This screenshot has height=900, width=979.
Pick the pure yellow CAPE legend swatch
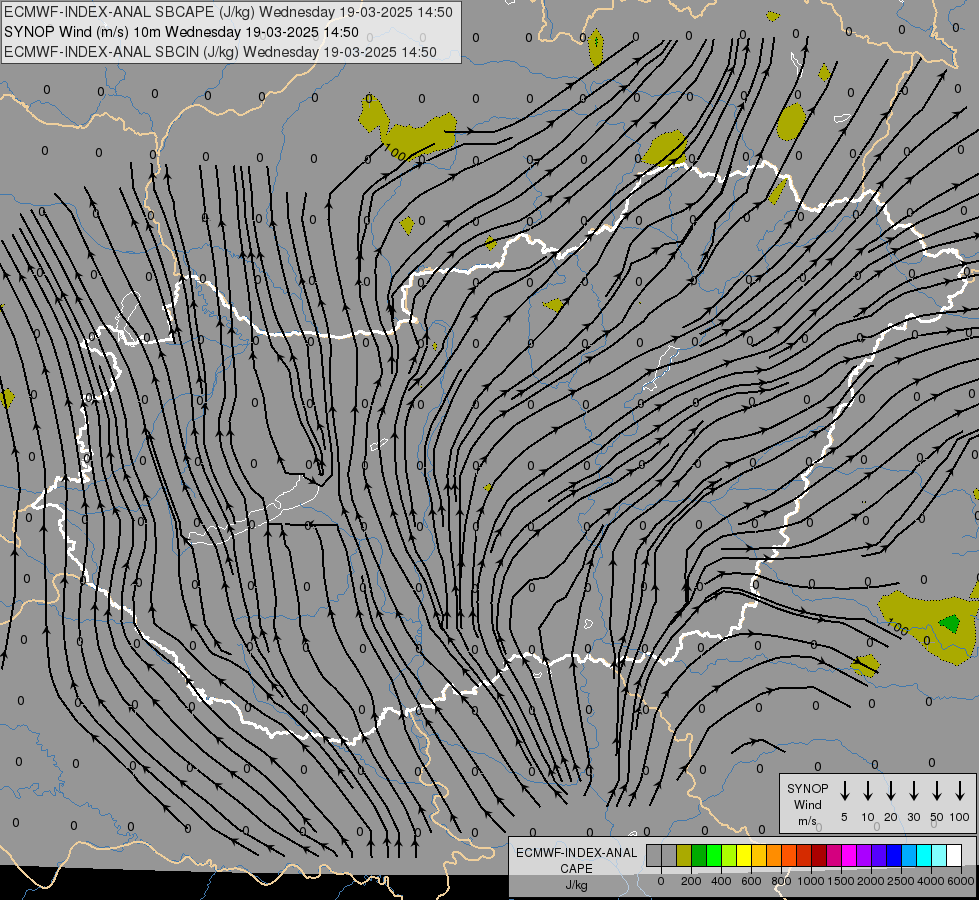(x=744, y=855)
